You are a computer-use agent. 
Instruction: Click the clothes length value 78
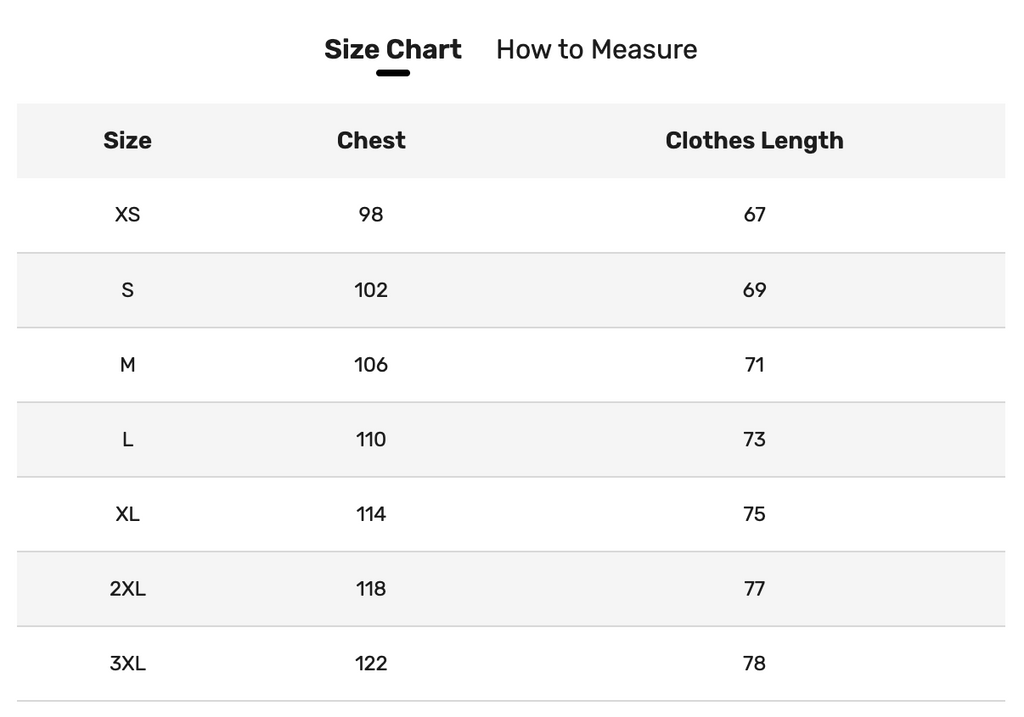(754, 663)
